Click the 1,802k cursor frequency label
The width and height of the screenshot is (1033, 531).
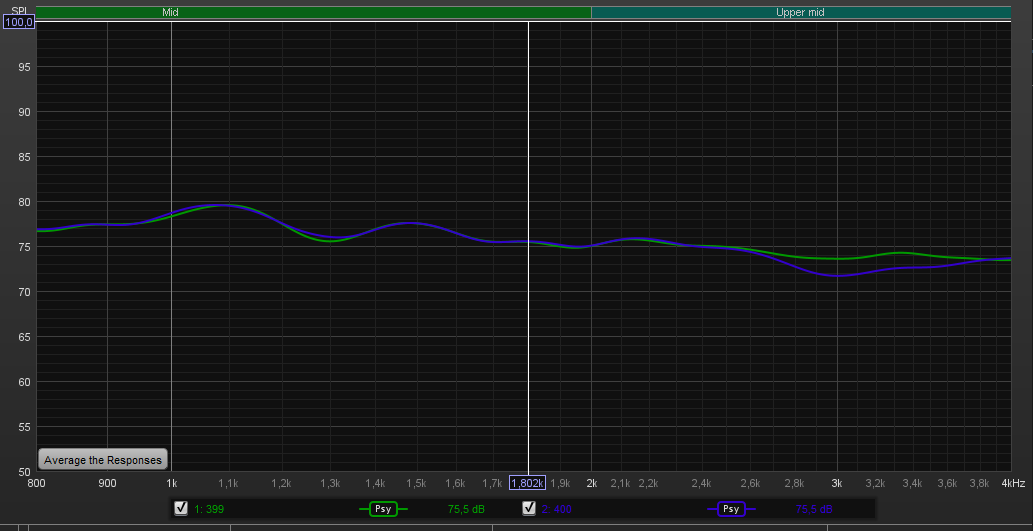coord(527,484)
